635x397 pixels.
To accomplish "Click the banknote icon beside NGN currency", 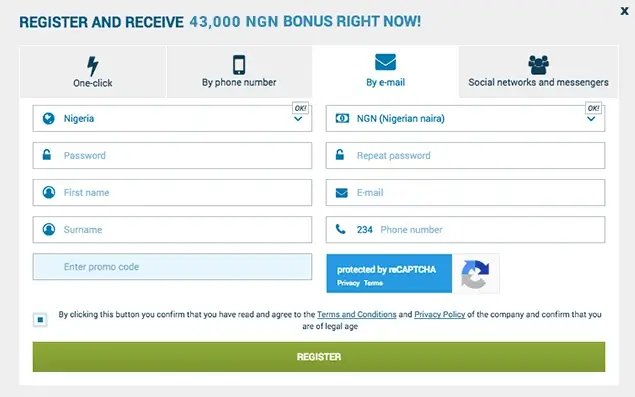I will click(342, 118).
